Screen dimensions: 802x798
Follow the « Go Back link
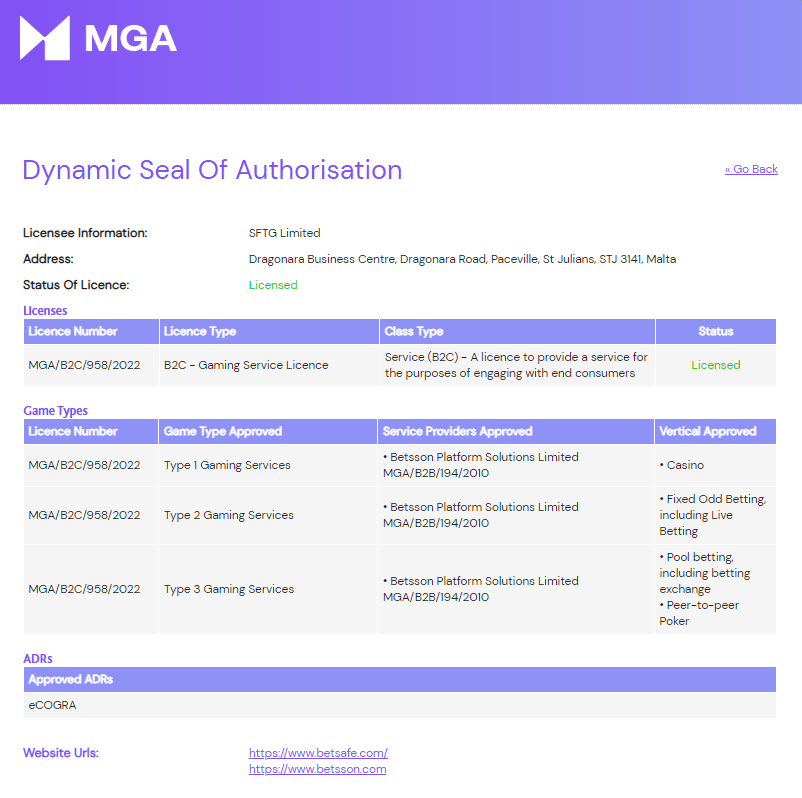tap(751, 169)
